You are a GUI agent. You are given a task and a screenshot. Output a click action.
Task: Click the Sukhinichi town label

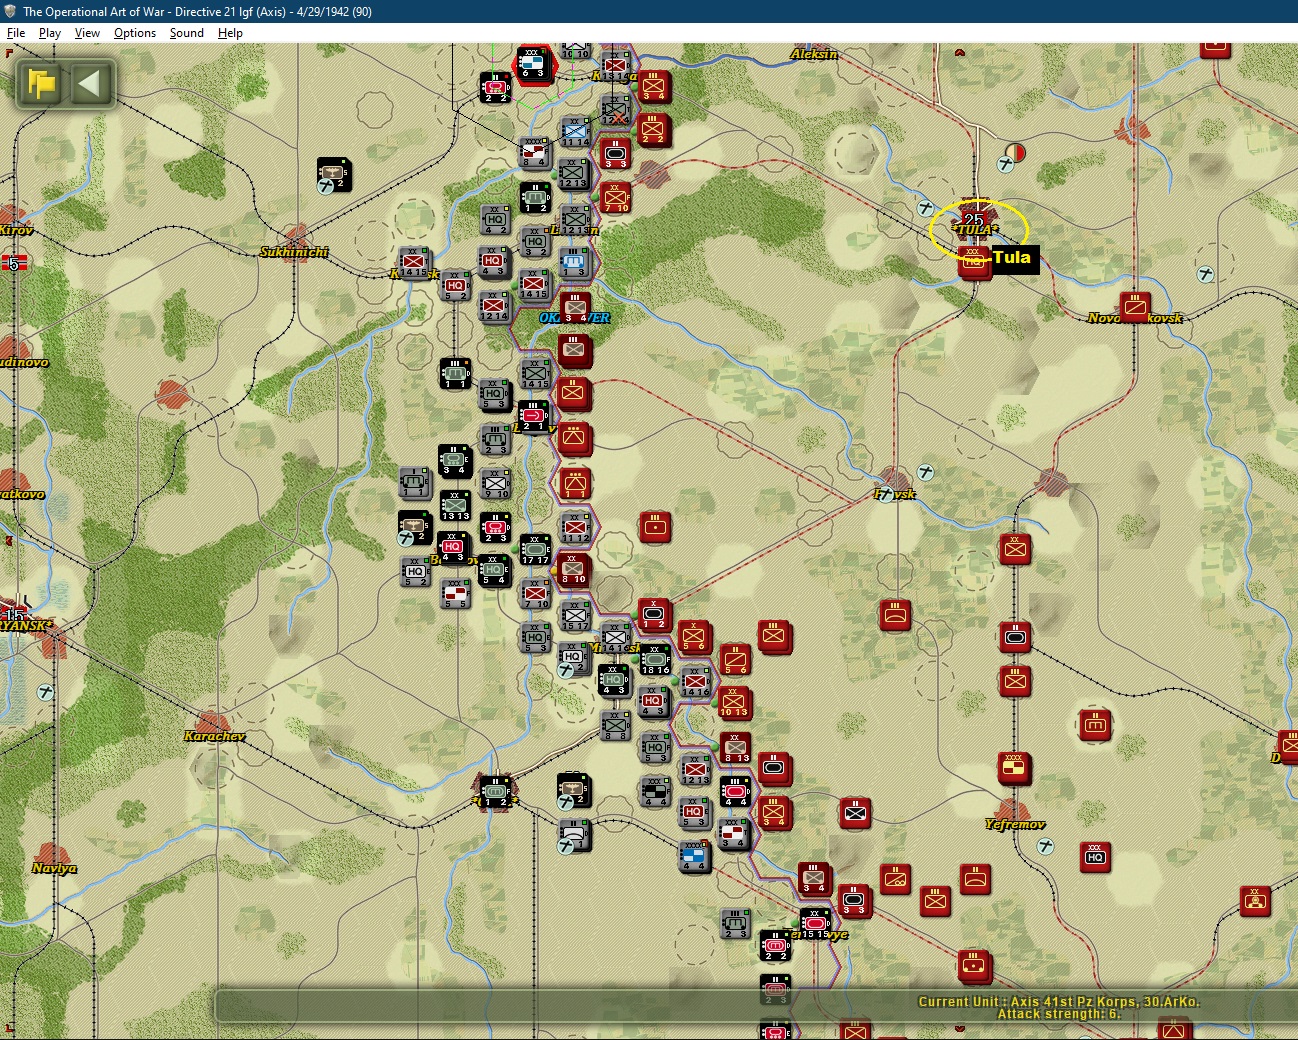pos(294,252)
